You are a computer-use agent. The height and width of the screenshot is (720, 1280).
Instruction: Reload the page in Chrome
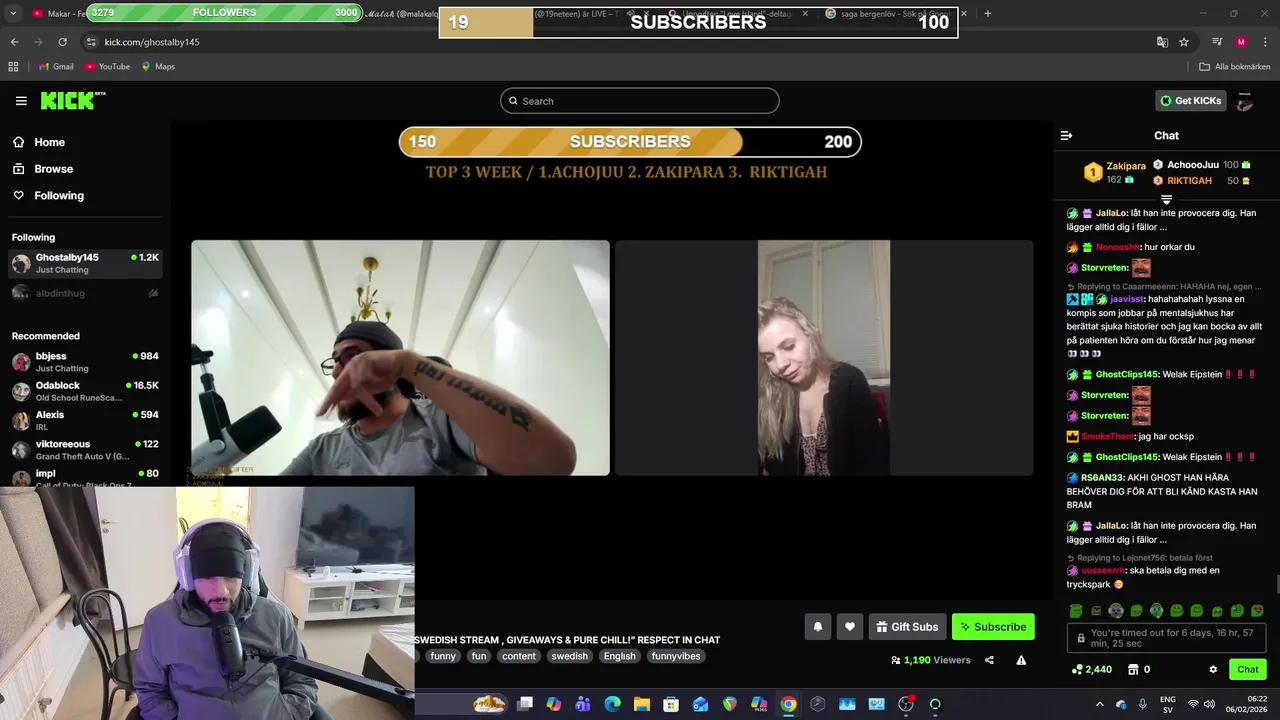62,42
